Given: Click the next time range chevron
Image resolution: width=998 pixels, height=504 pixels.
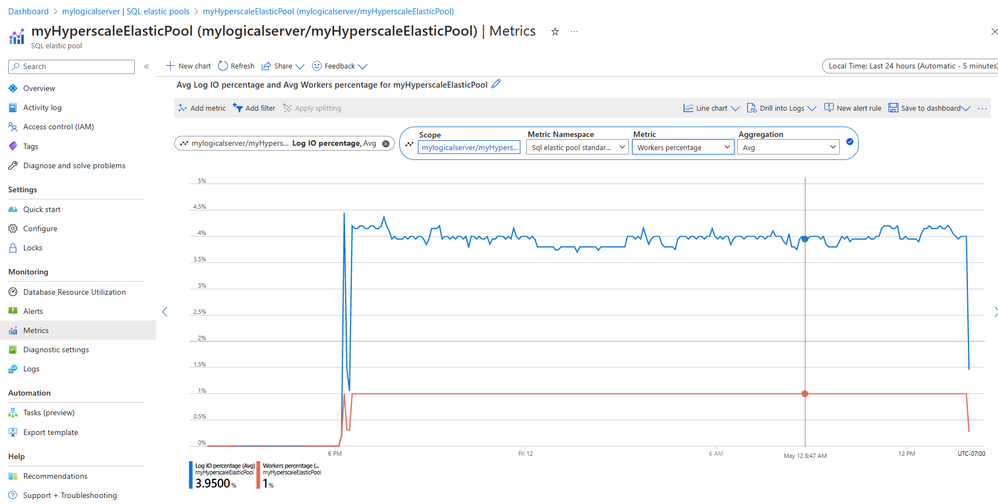Looking at the screenshot, I should point(995,311).
